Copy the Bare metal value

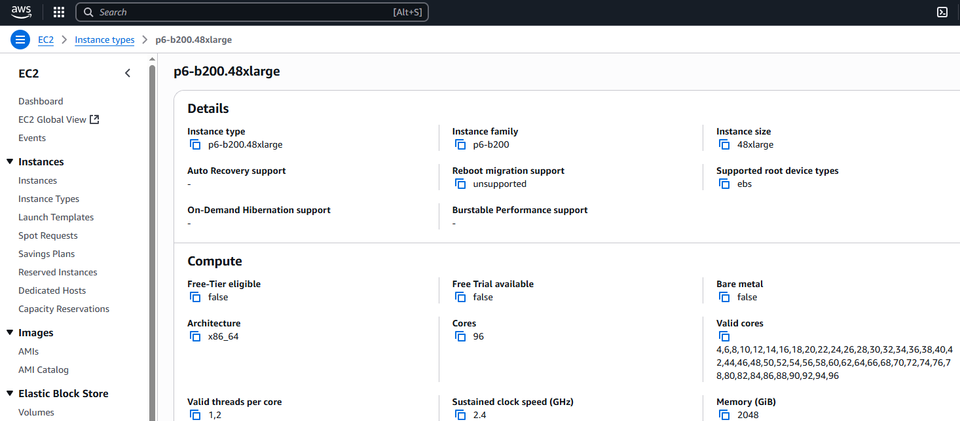[724, 297]
